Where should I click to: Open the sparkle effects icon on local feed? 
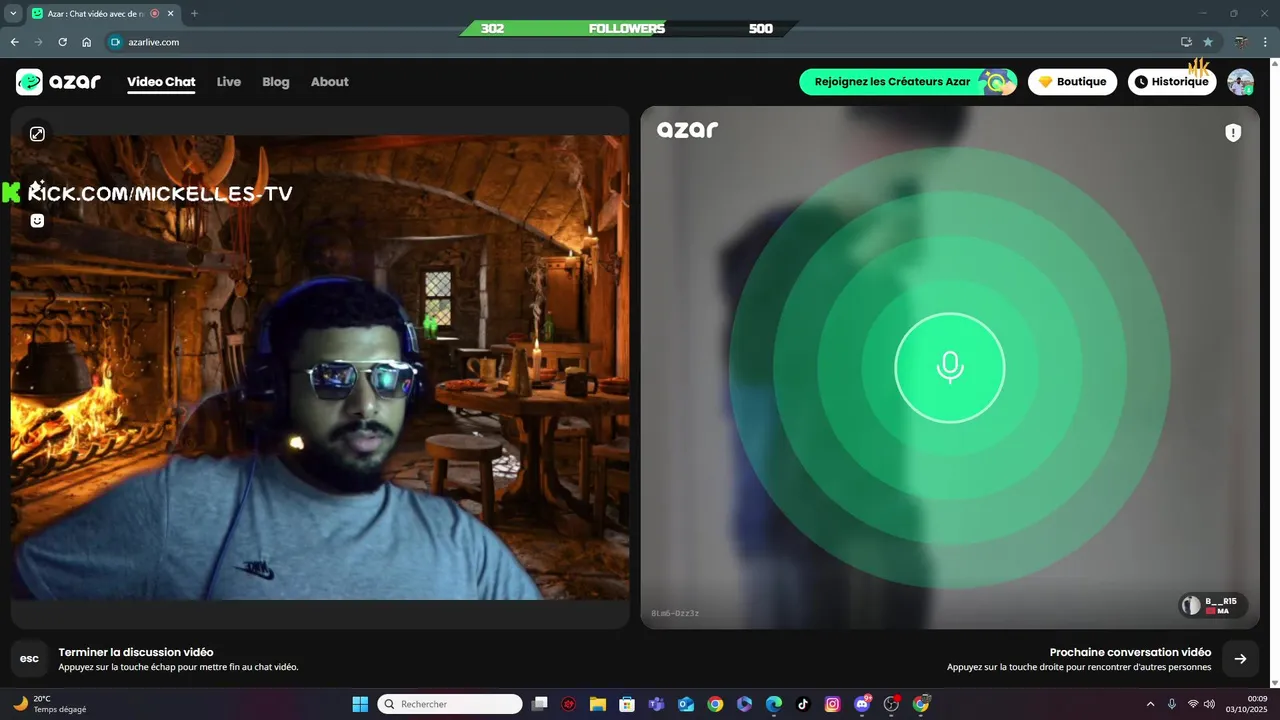(x=37, y=186)
